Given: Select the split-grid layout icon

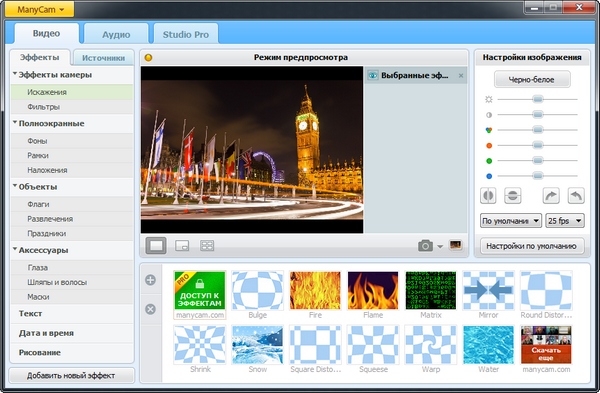Looking at the screenshot, I should pyautogui.click(x=207, y=246).
